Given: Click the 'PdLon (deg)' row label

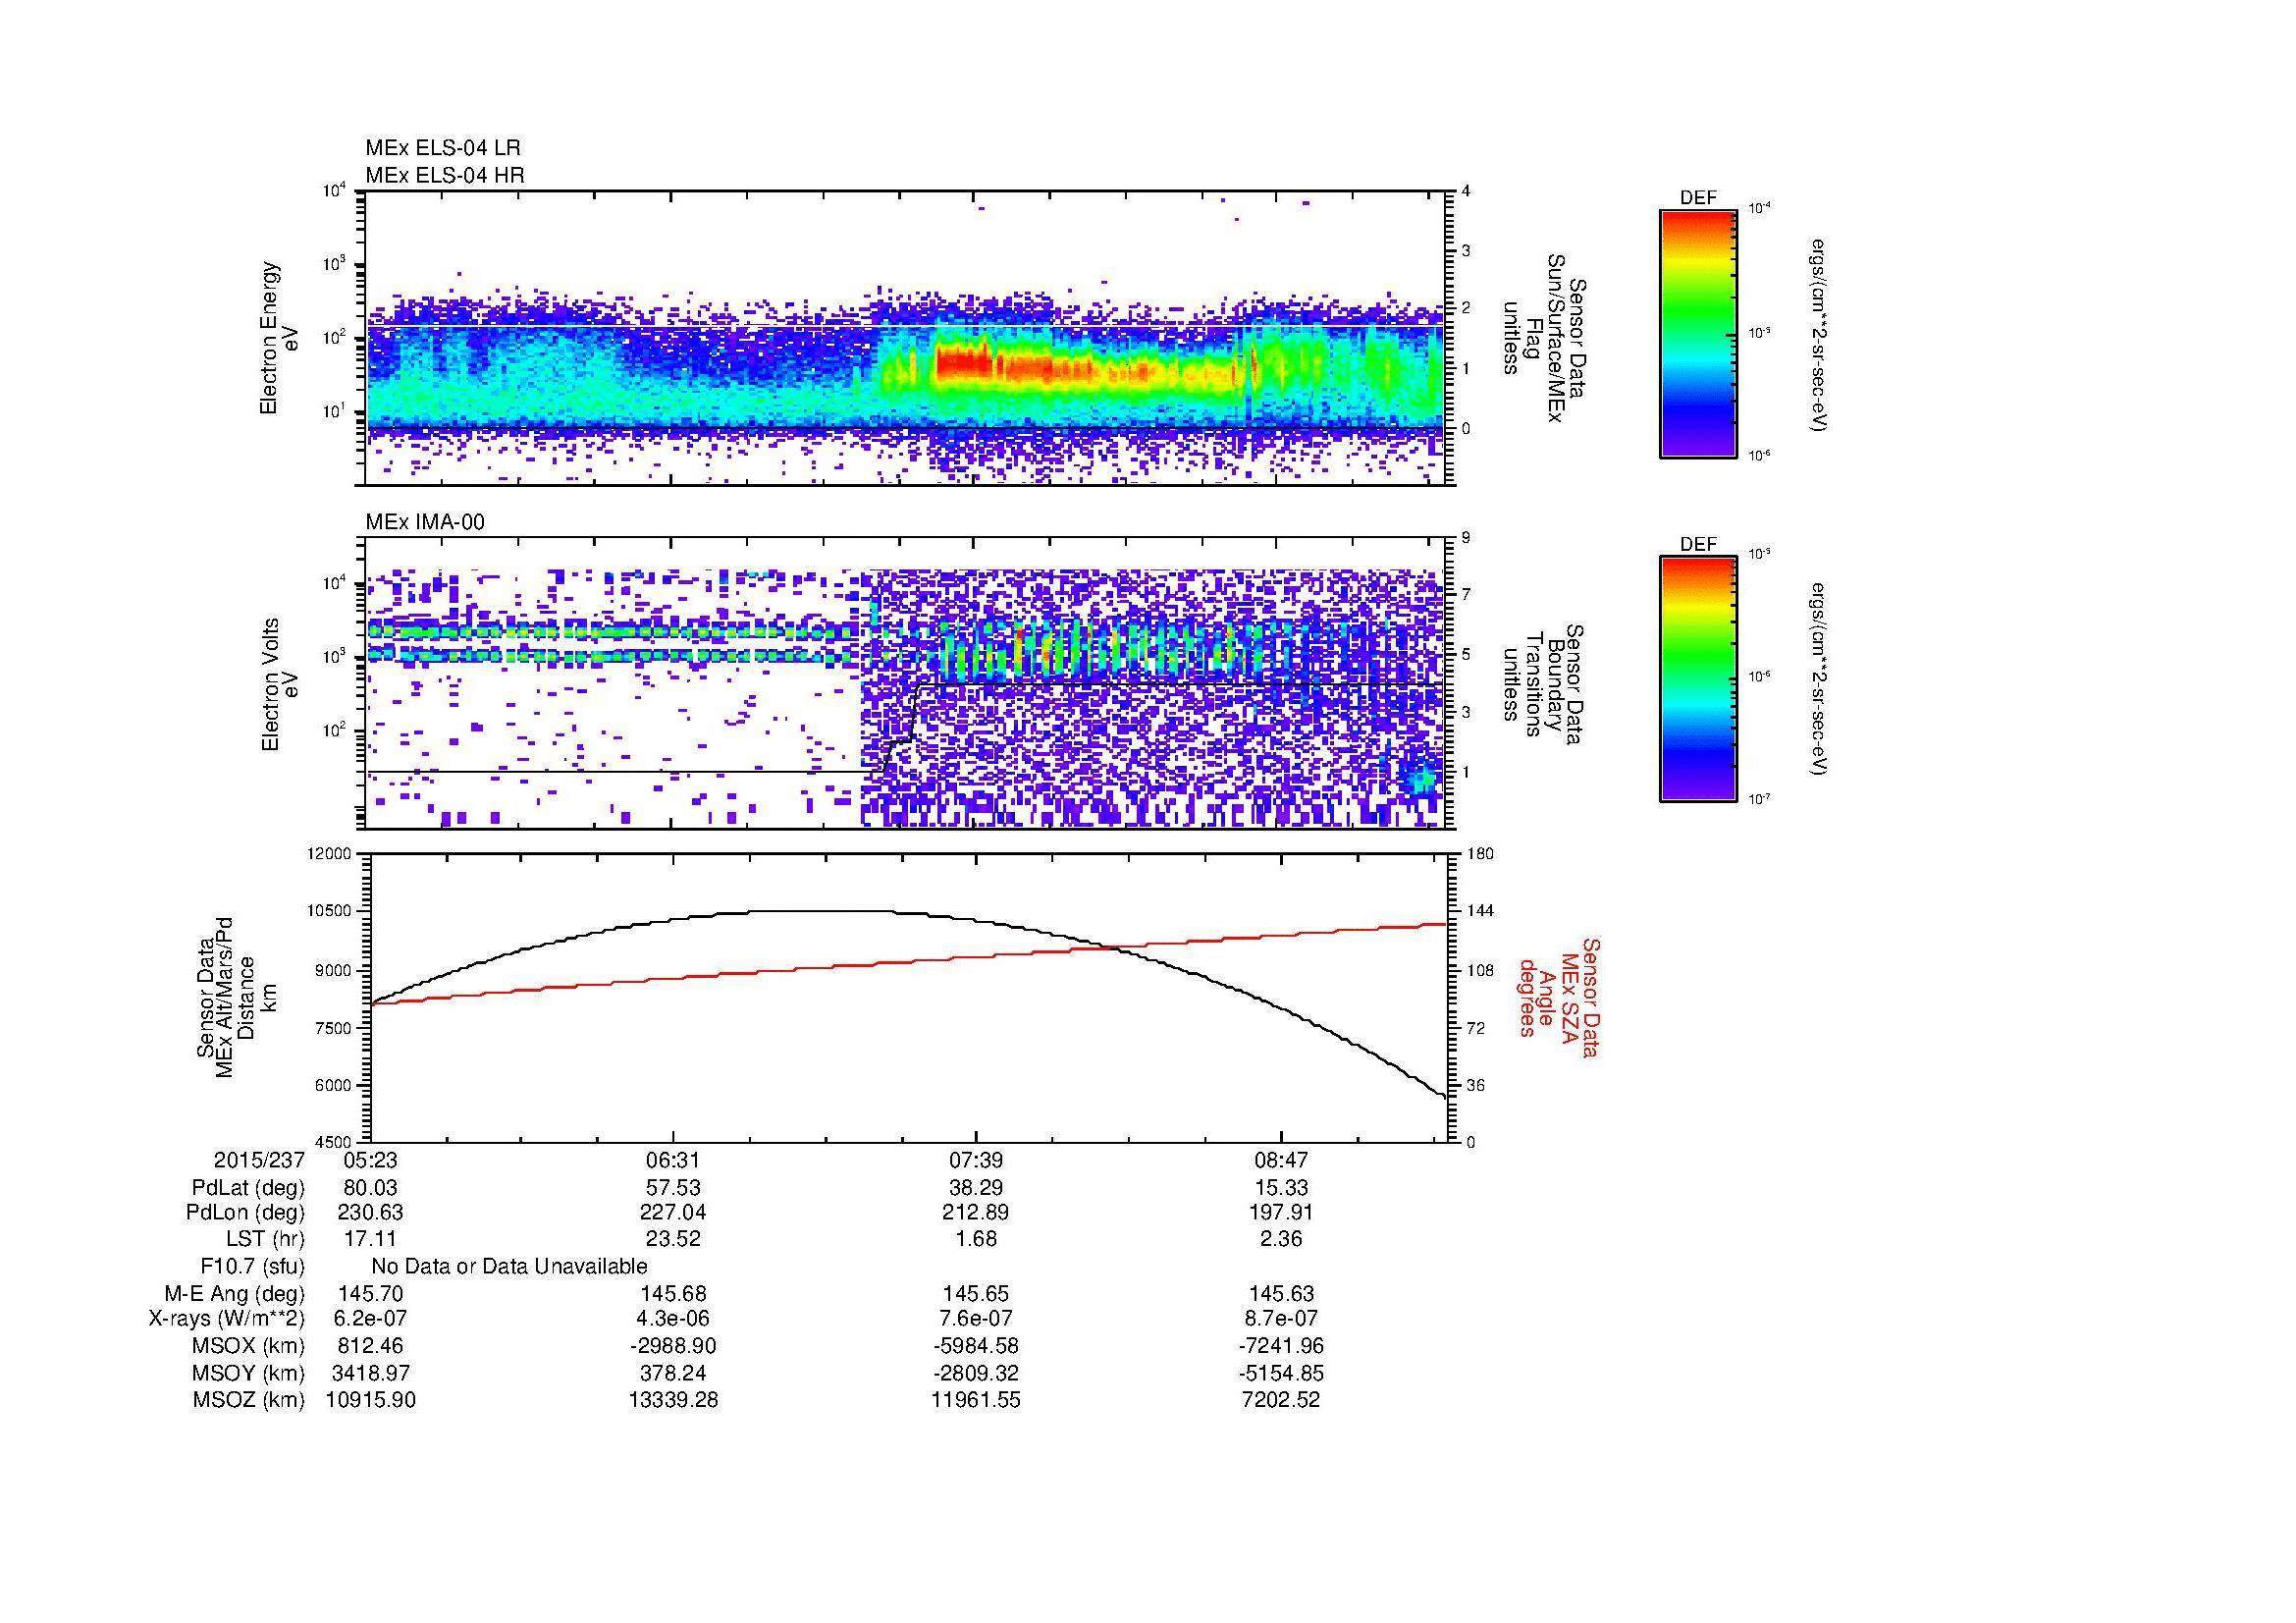Looking at the screenshot, I should click(x=245, y=1213).
